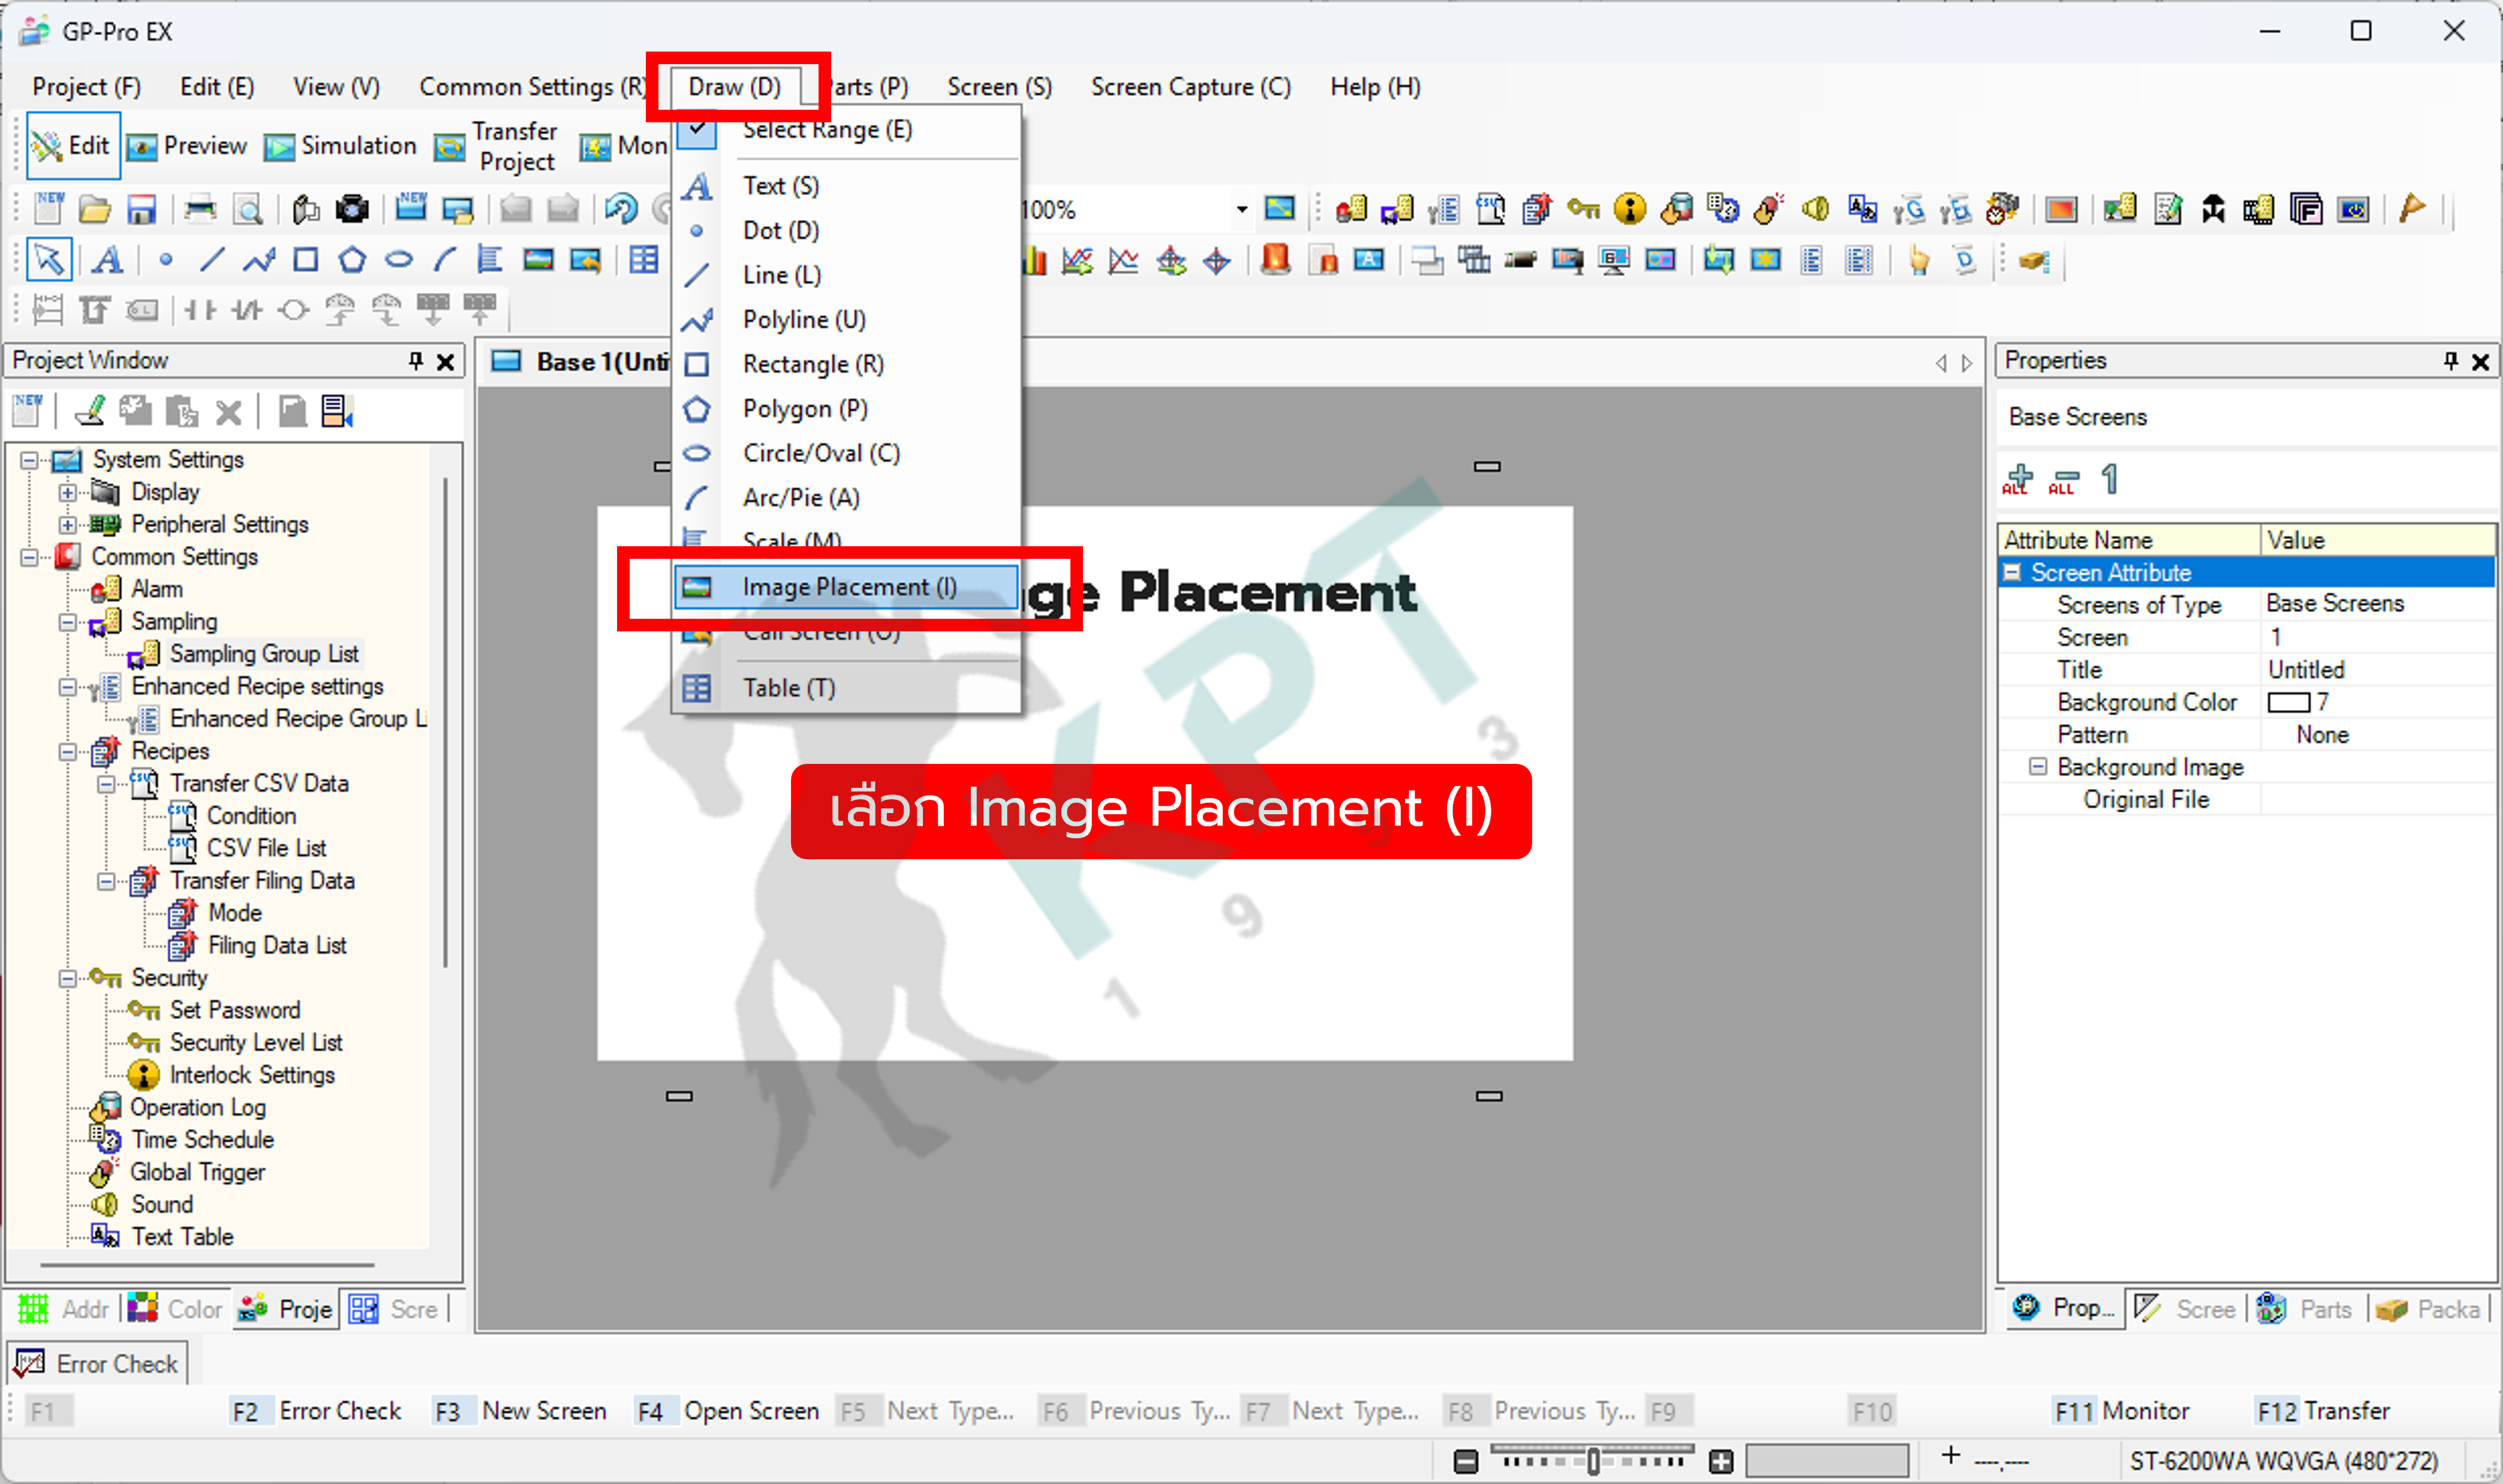
Task: Open the zoom percentage dropdown
Action: click(x=1241, y=210)
